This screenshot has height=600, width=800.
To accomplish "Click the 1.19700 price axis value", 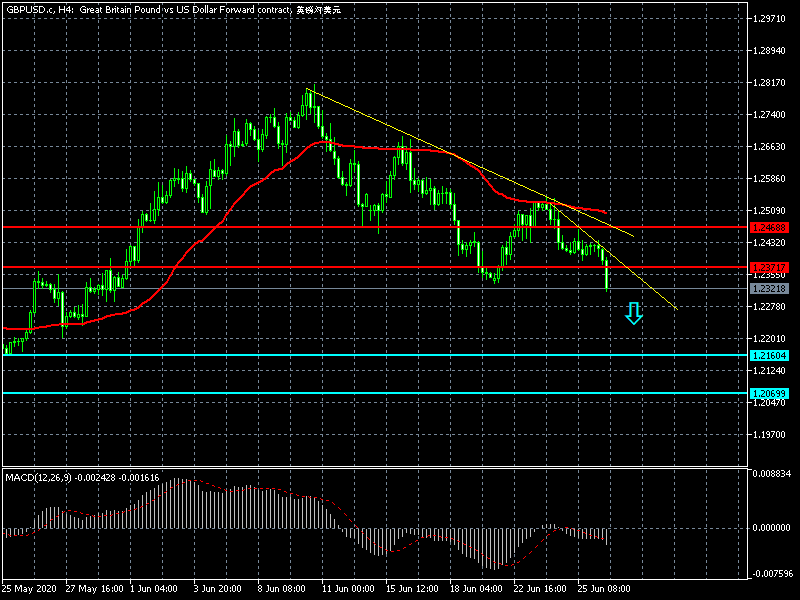I will click(x=769, y=435).
